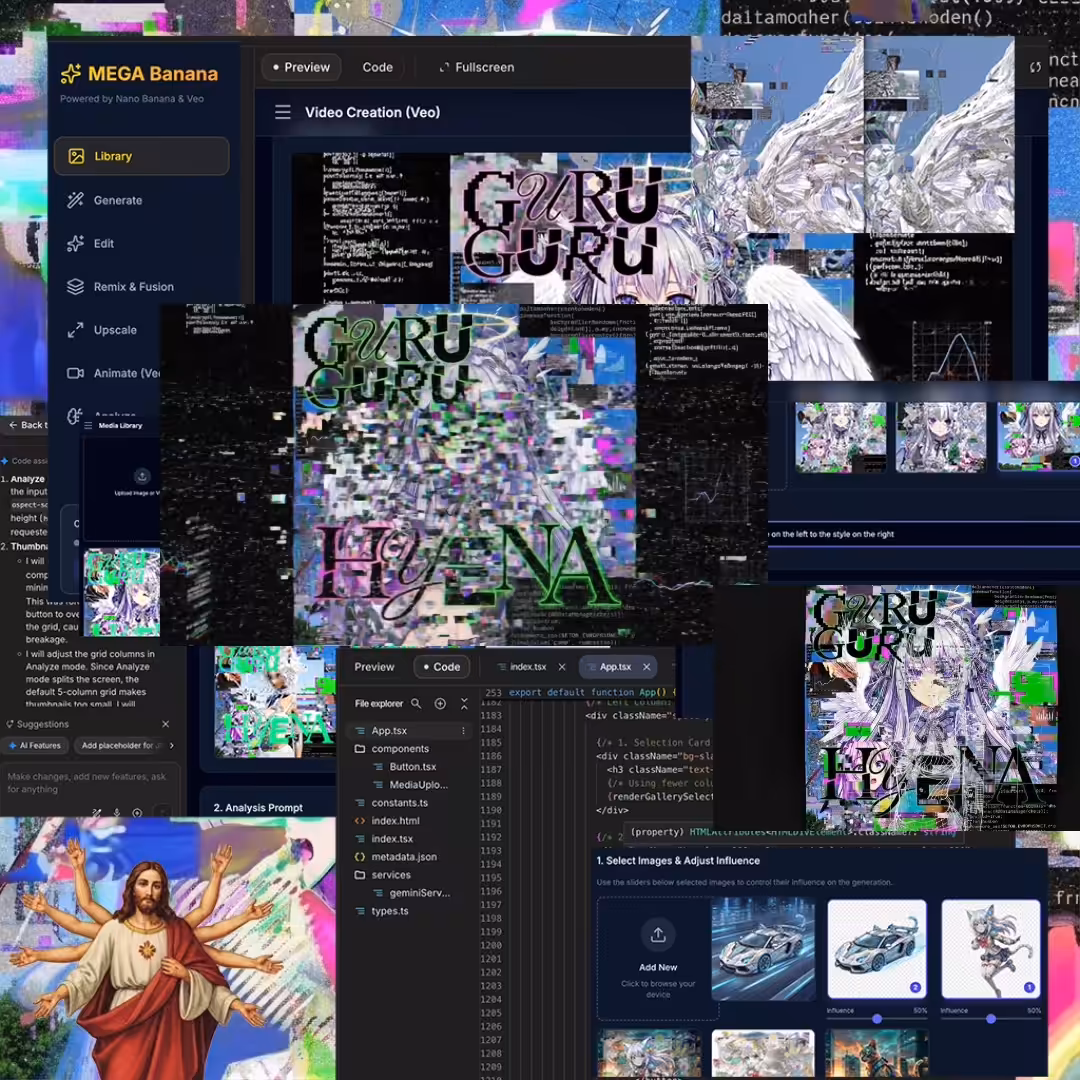The height and width of the screenshot is (1080, 1080).
Task: Open the Edit sparkle tool in sidebar
Action: pyautogui.click(x=75, y=244)
